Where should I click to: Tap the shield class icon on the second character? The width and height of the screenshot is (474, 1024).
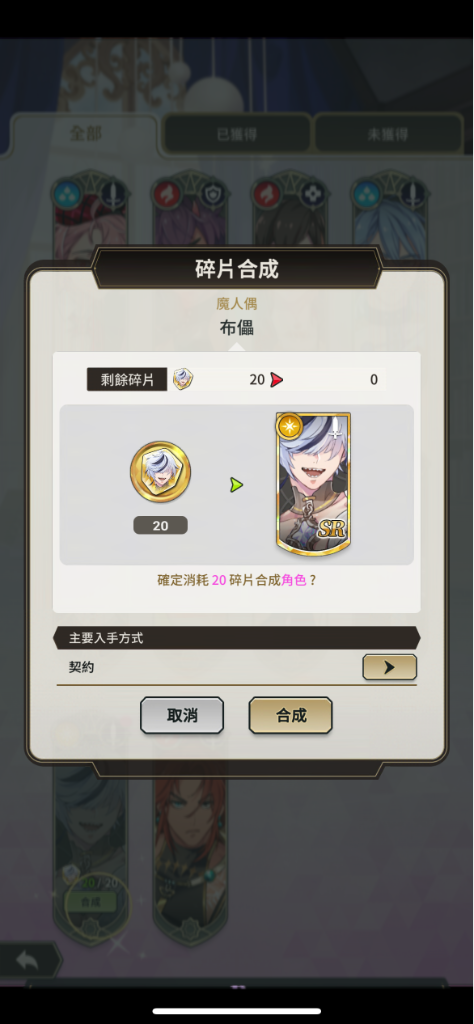[213, 194]
